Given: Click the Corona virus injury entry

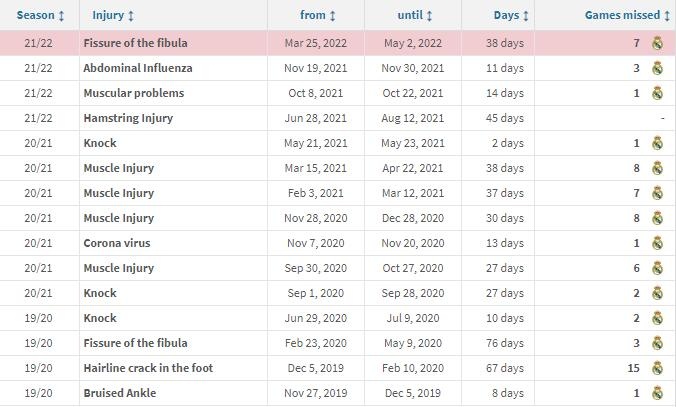Looking at the screenshot, I should coord(117,243).
